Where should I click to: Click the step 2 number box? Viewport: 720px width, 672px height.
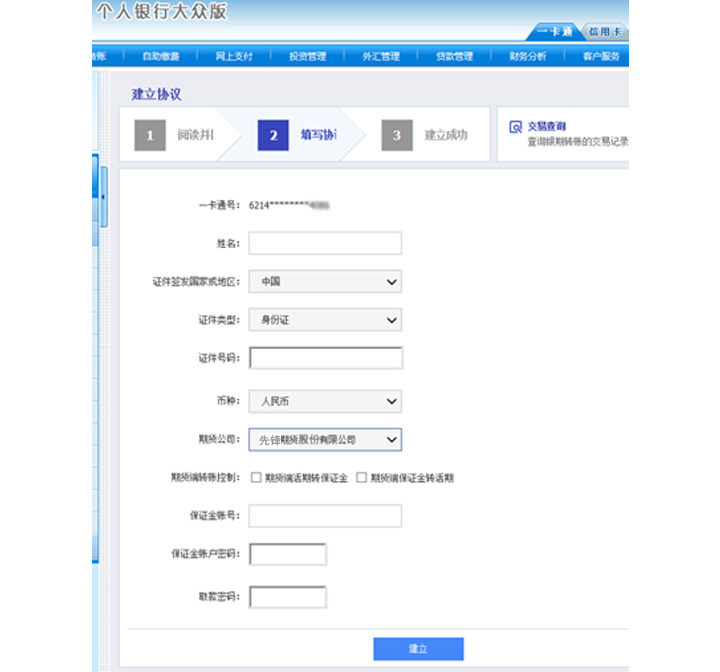[273, 135]
